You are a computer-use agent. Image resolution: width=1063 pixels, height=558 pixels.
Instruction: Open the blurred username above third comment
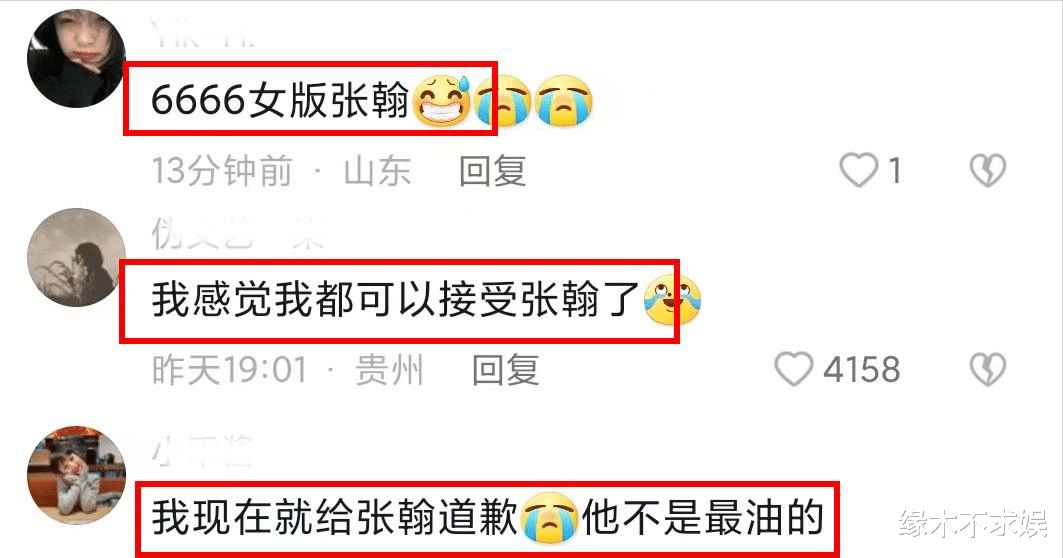point(202,452)
